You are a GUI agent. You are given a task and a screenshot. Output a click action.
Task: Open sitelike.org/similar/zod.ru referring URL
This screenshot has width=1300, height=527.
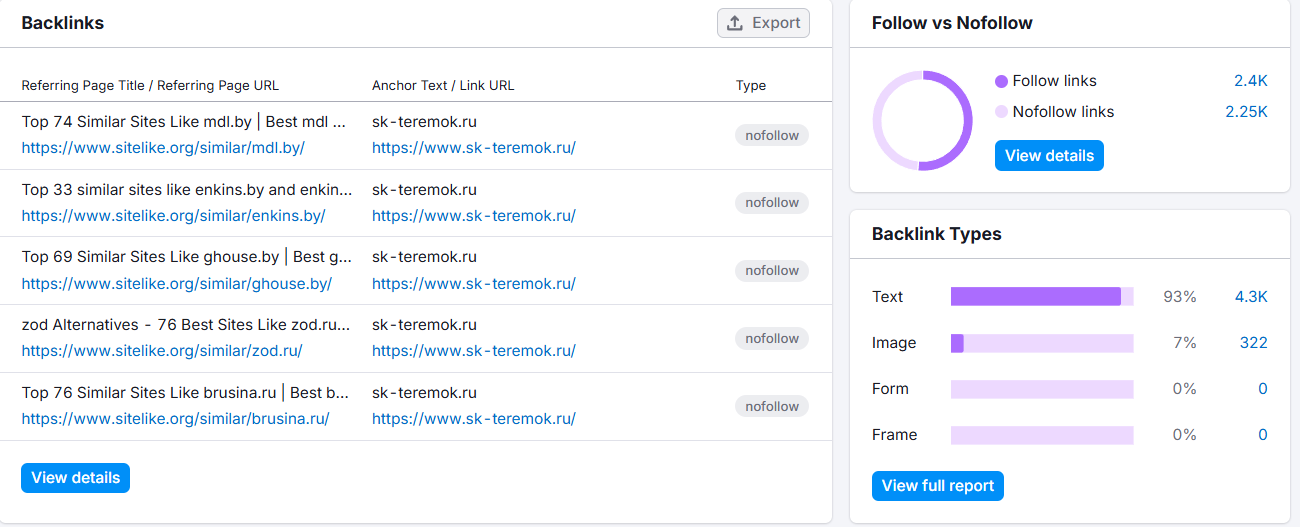pyautogui.click(x=162, y=351)
